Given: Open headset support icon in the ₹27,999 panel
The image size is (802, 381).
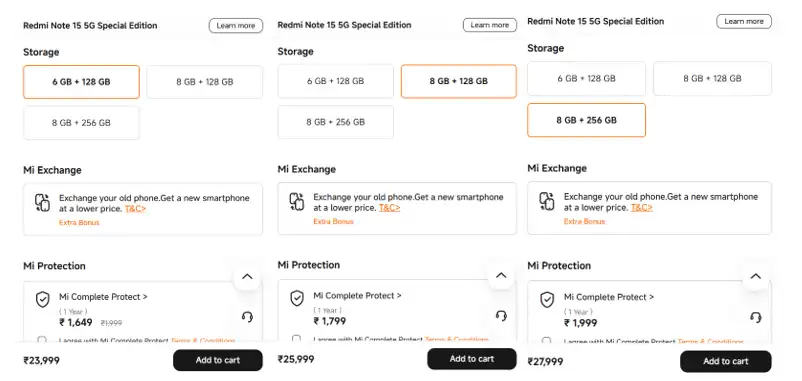Looking at the screenshot, I should (x=755, y=317).
